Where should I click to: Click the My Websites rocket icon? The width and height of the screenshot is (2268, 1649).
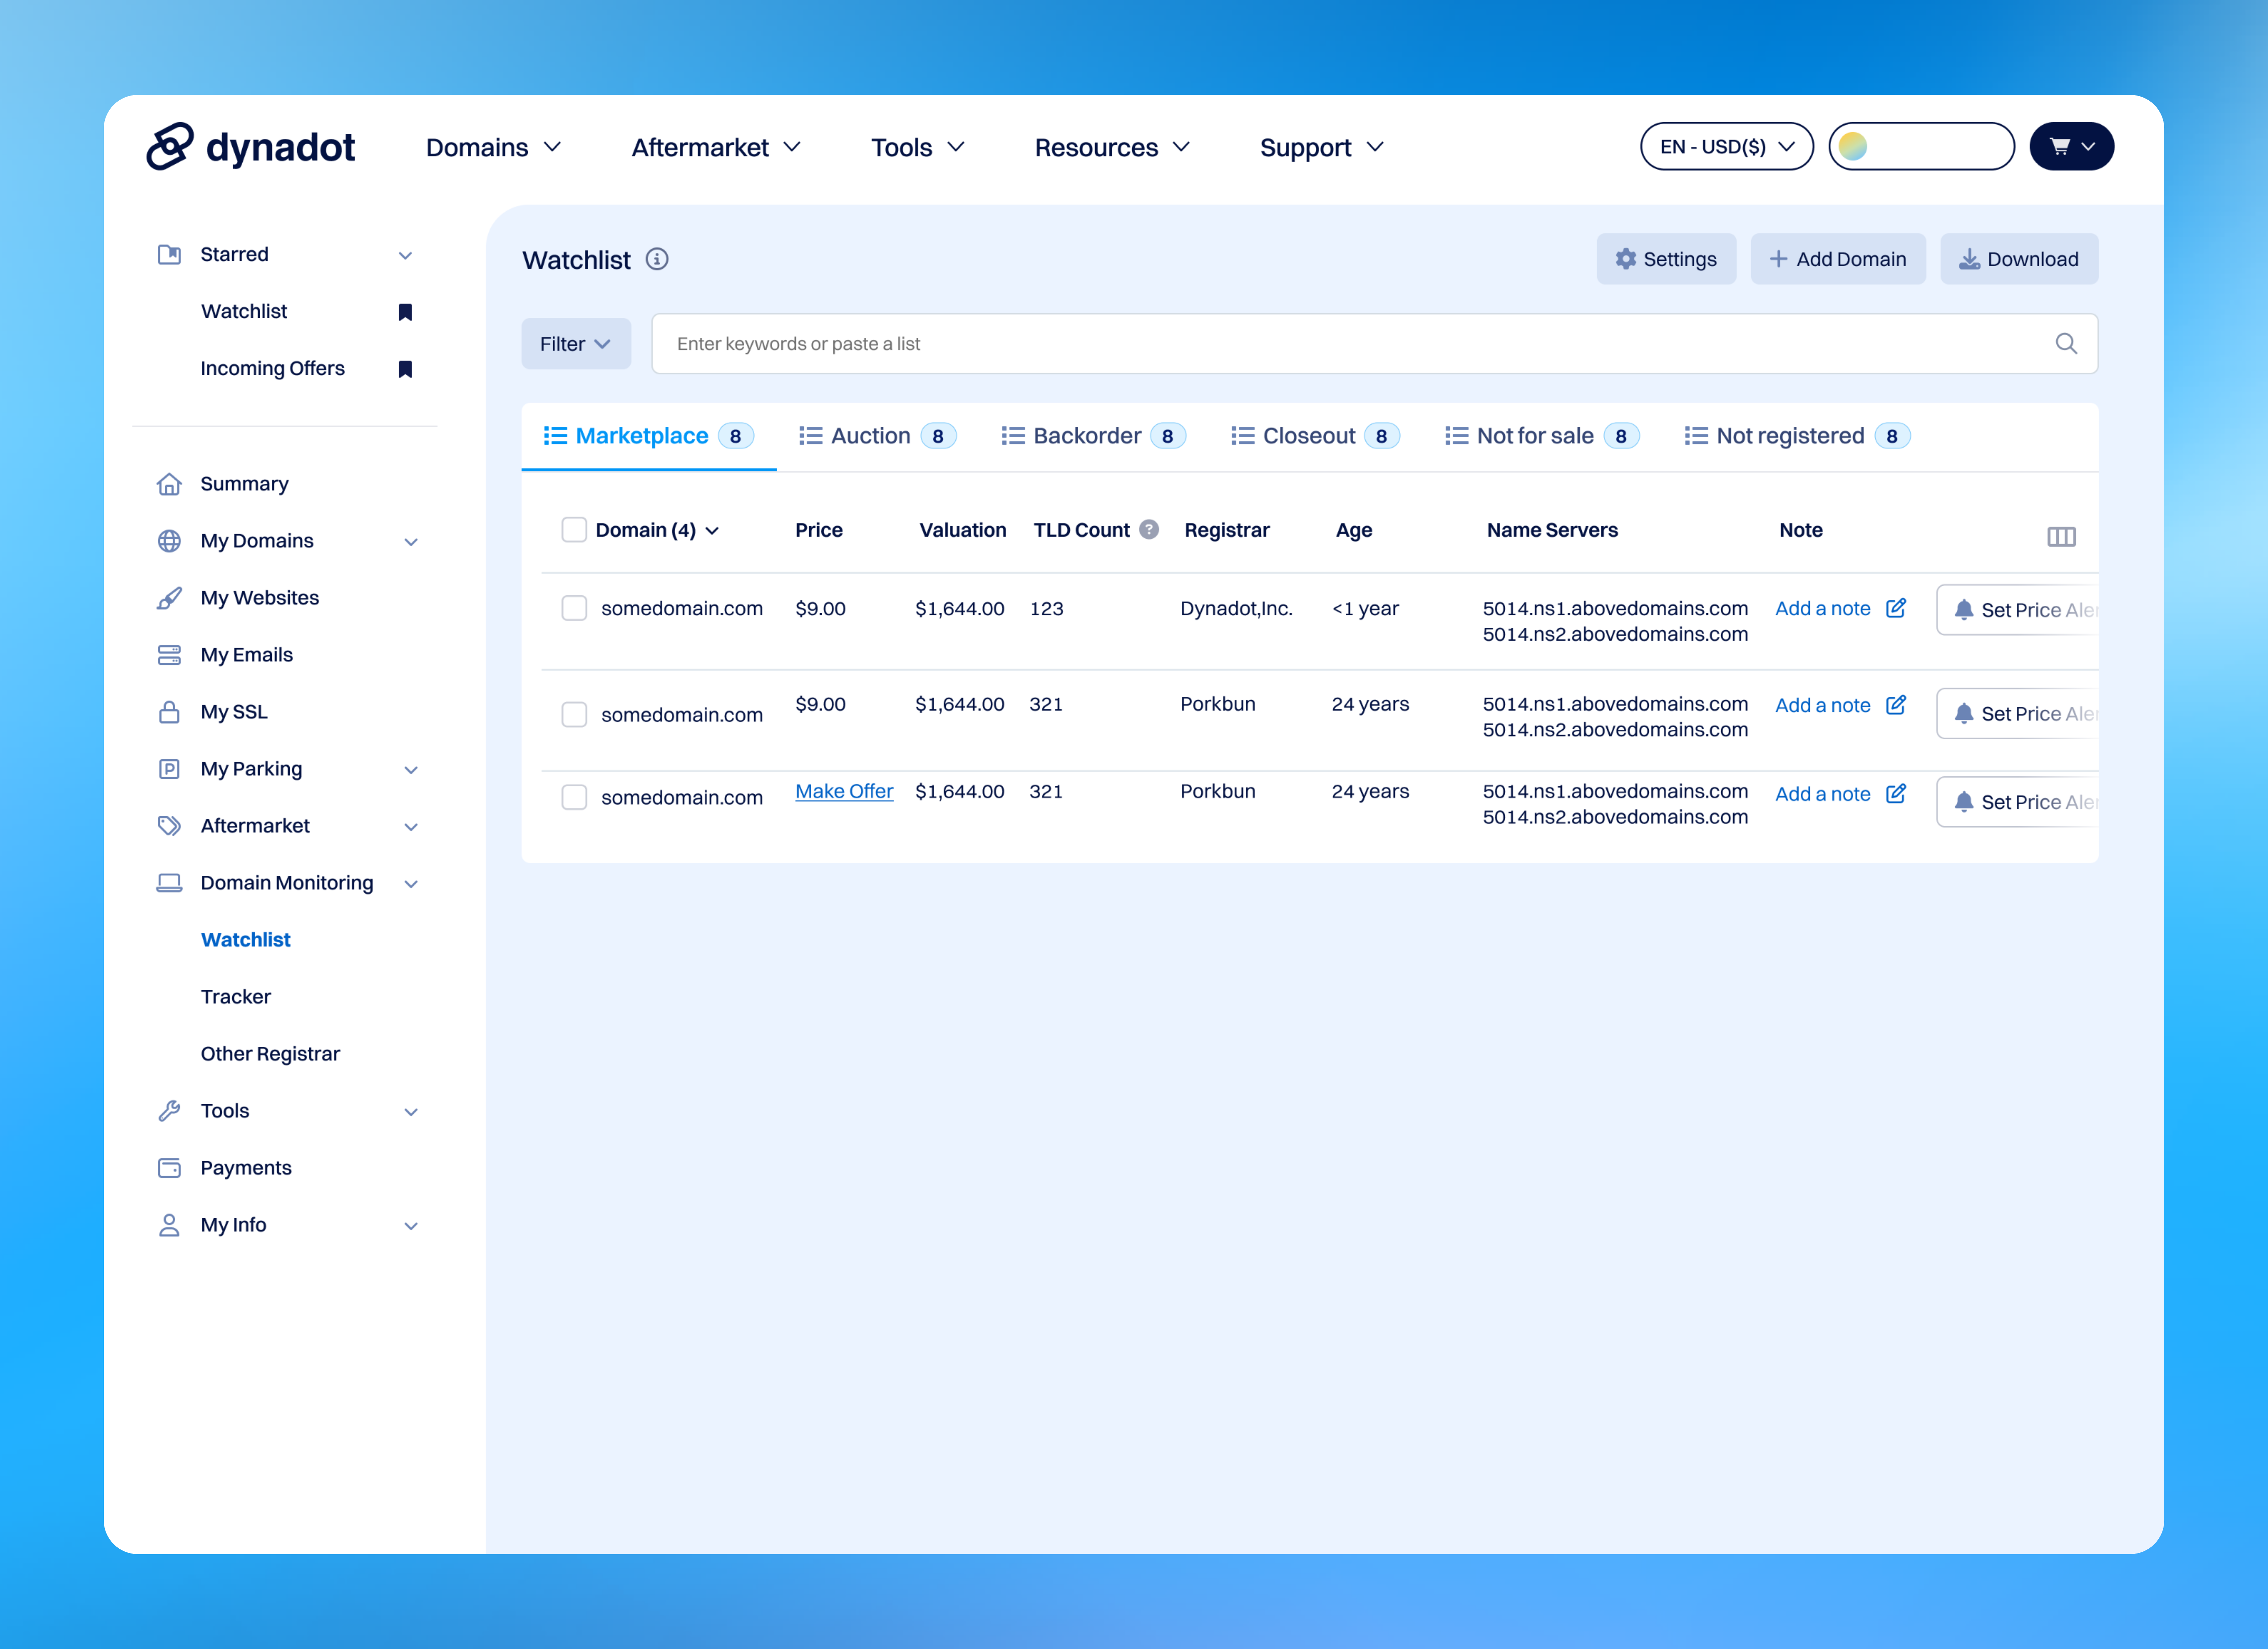coord(169,598)
